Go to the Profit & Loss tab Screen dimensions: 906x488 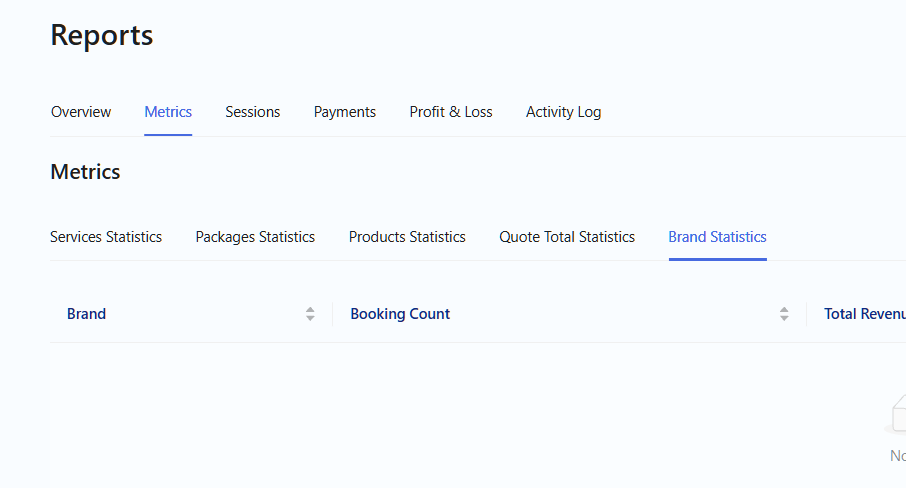click(x=451, y=111)
